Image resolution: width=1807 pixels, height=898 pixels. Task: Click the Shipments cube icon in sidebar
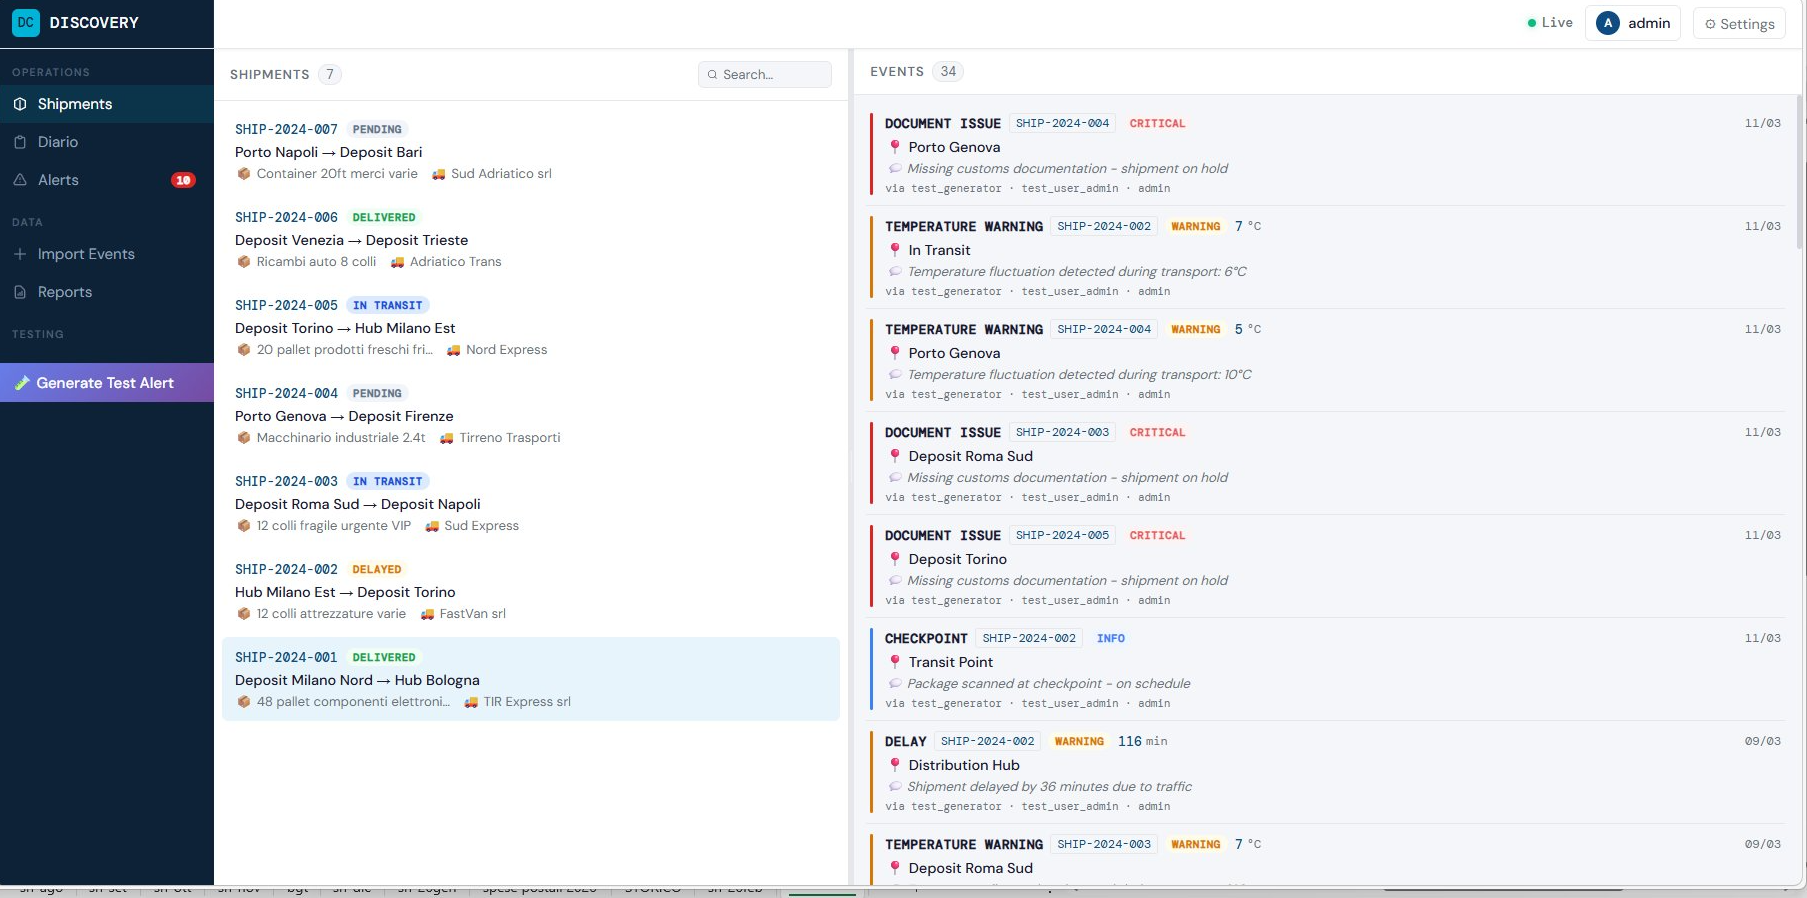point(20,104)
